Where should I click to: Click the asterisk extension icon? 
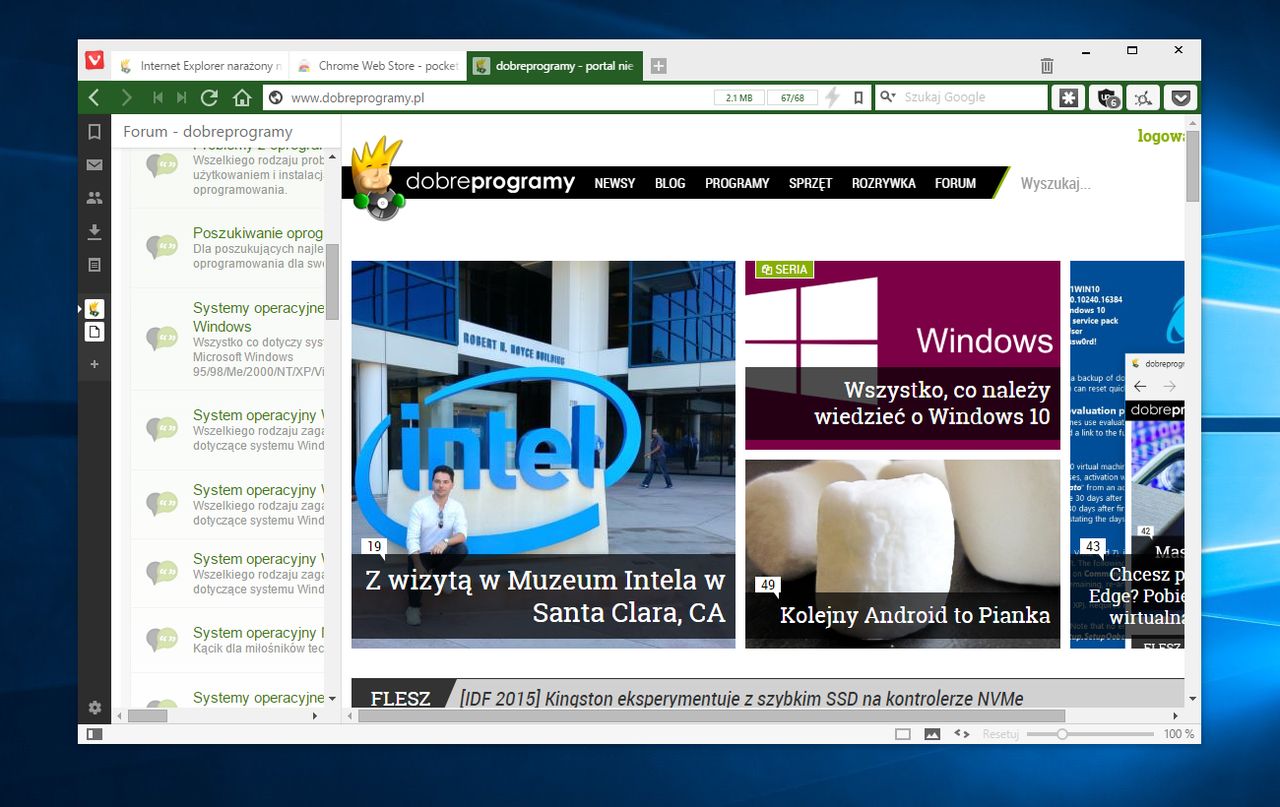coord(1068,97)
